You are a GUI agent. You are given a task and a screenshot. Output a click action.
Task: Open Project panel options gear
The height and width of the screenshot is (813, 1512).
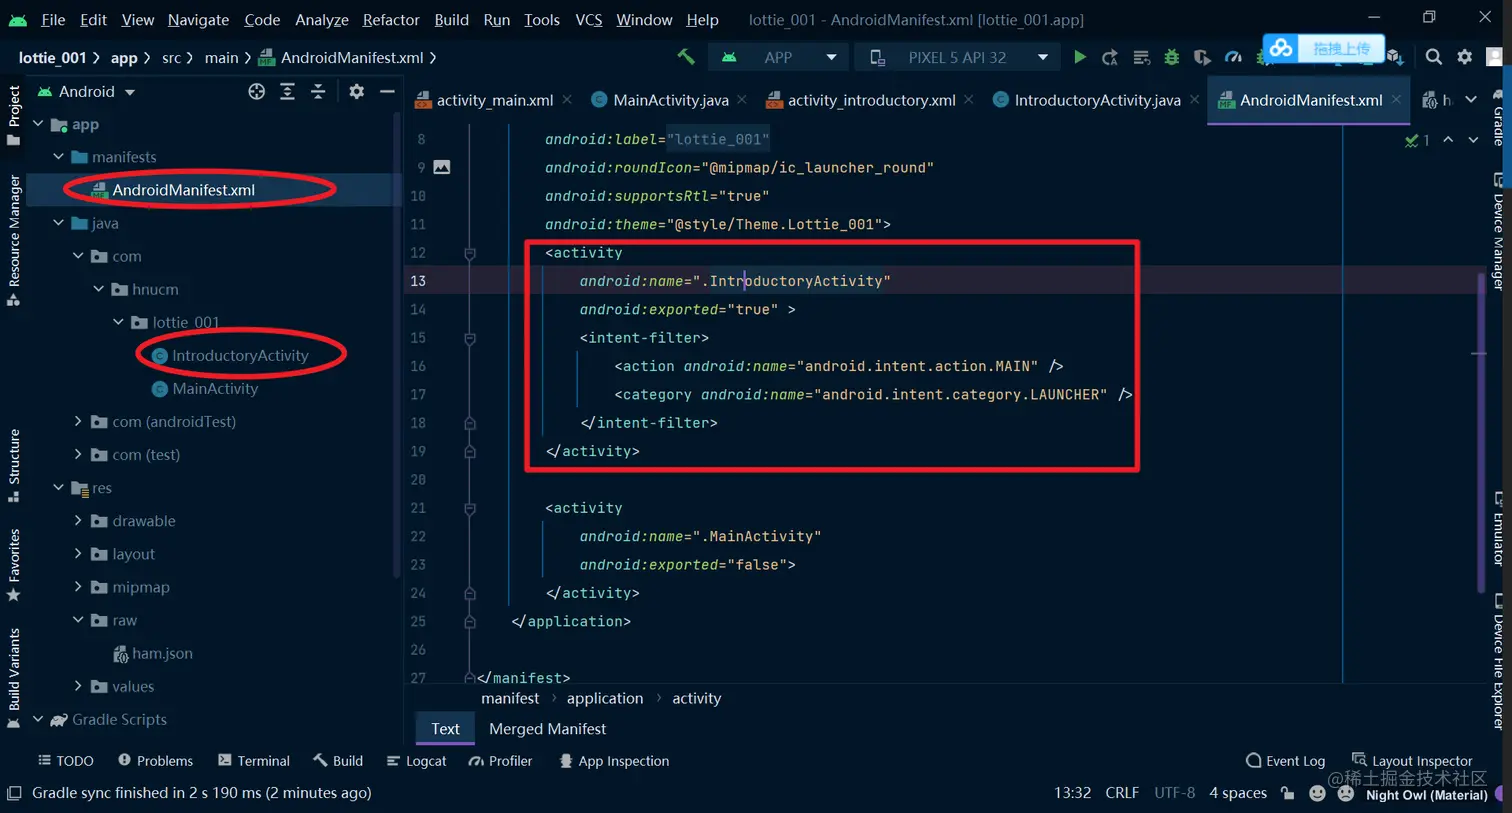click(x=356, y=91)
